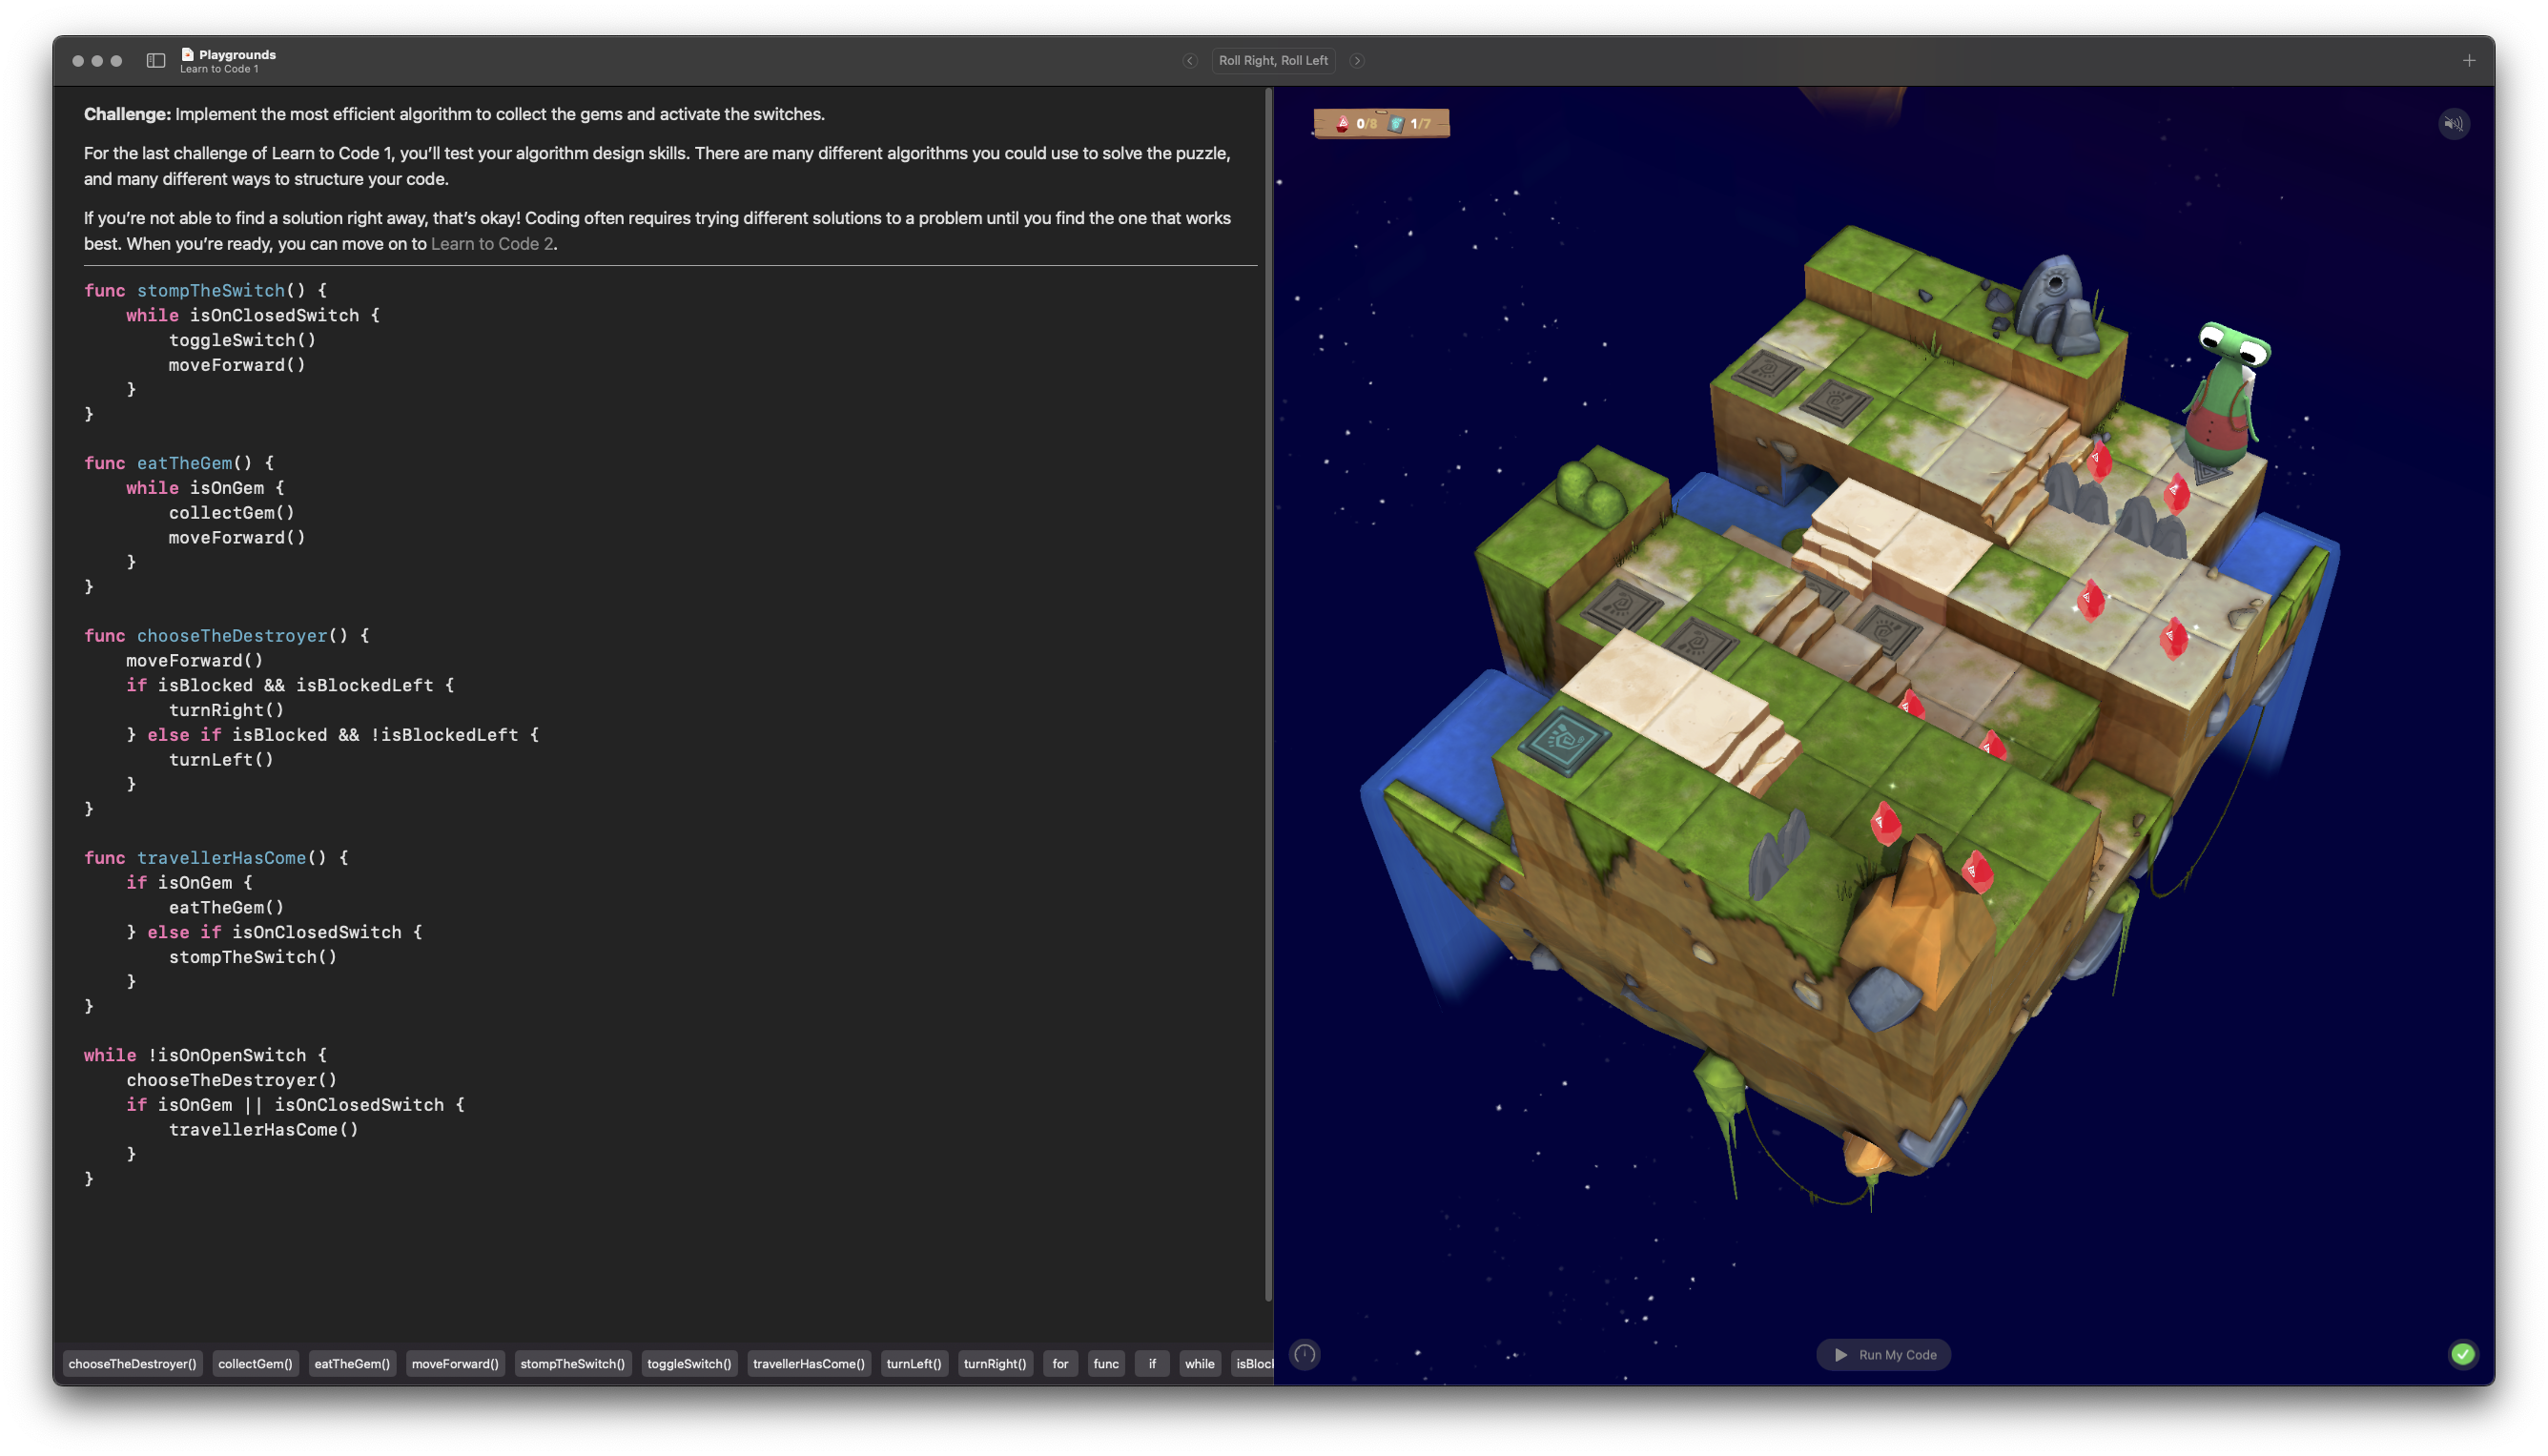
Task: Insert stompTheSwitch() from the shortcut bar
Action: pos(572,1363)
